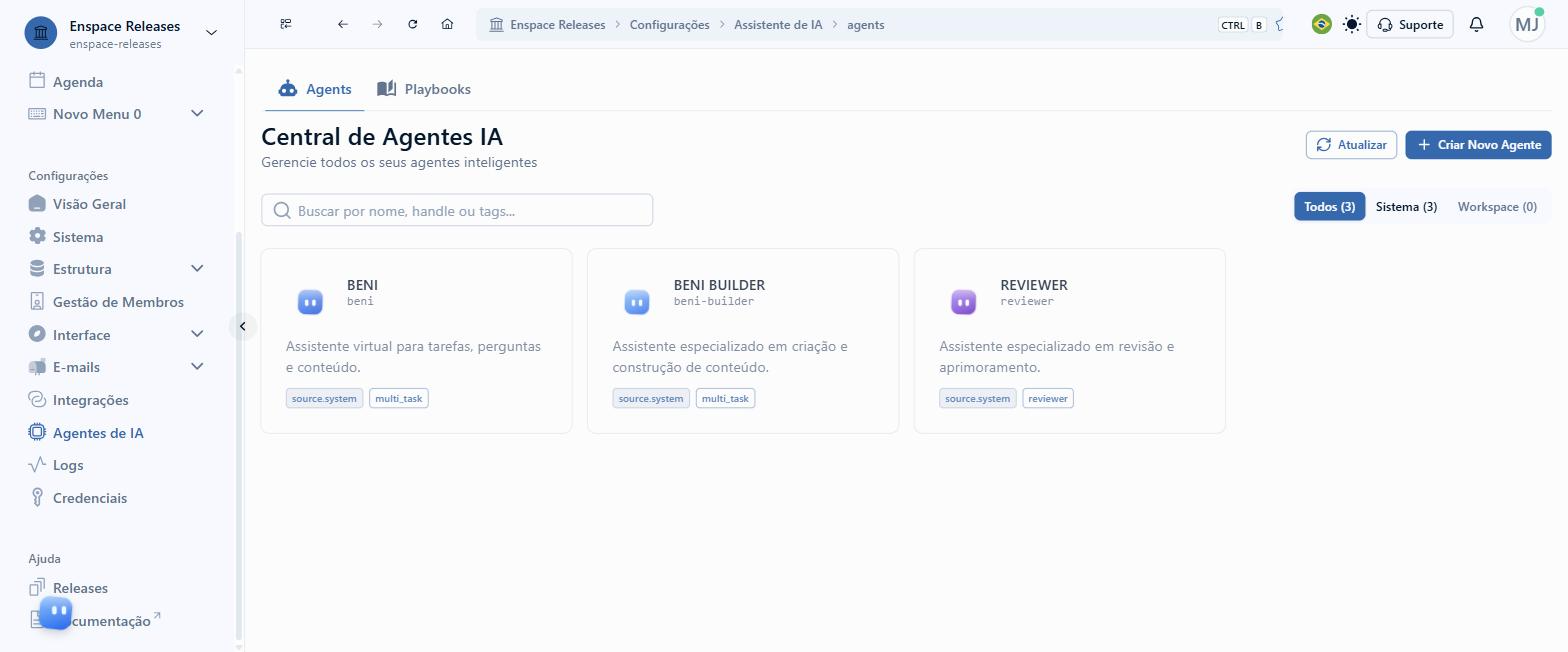Open Documentação external link
Screen dimensions: 1568x652
click(x=95, y=621)
